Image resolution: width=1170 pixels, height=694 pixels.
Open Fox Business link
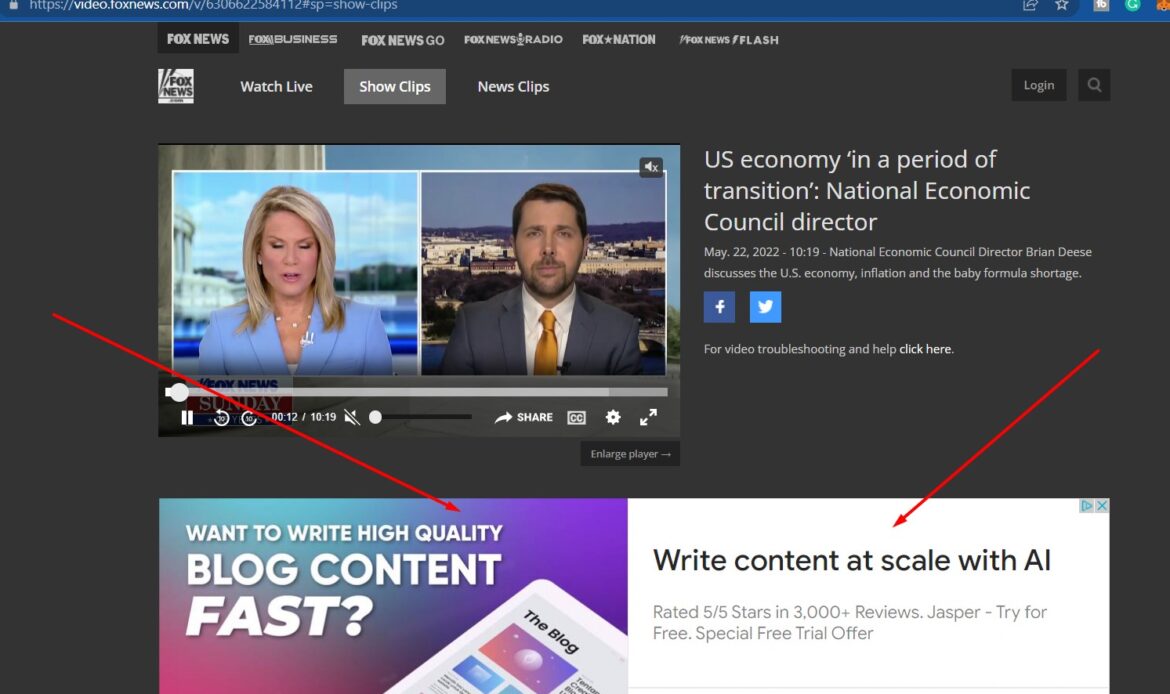(x=292, y=40)
